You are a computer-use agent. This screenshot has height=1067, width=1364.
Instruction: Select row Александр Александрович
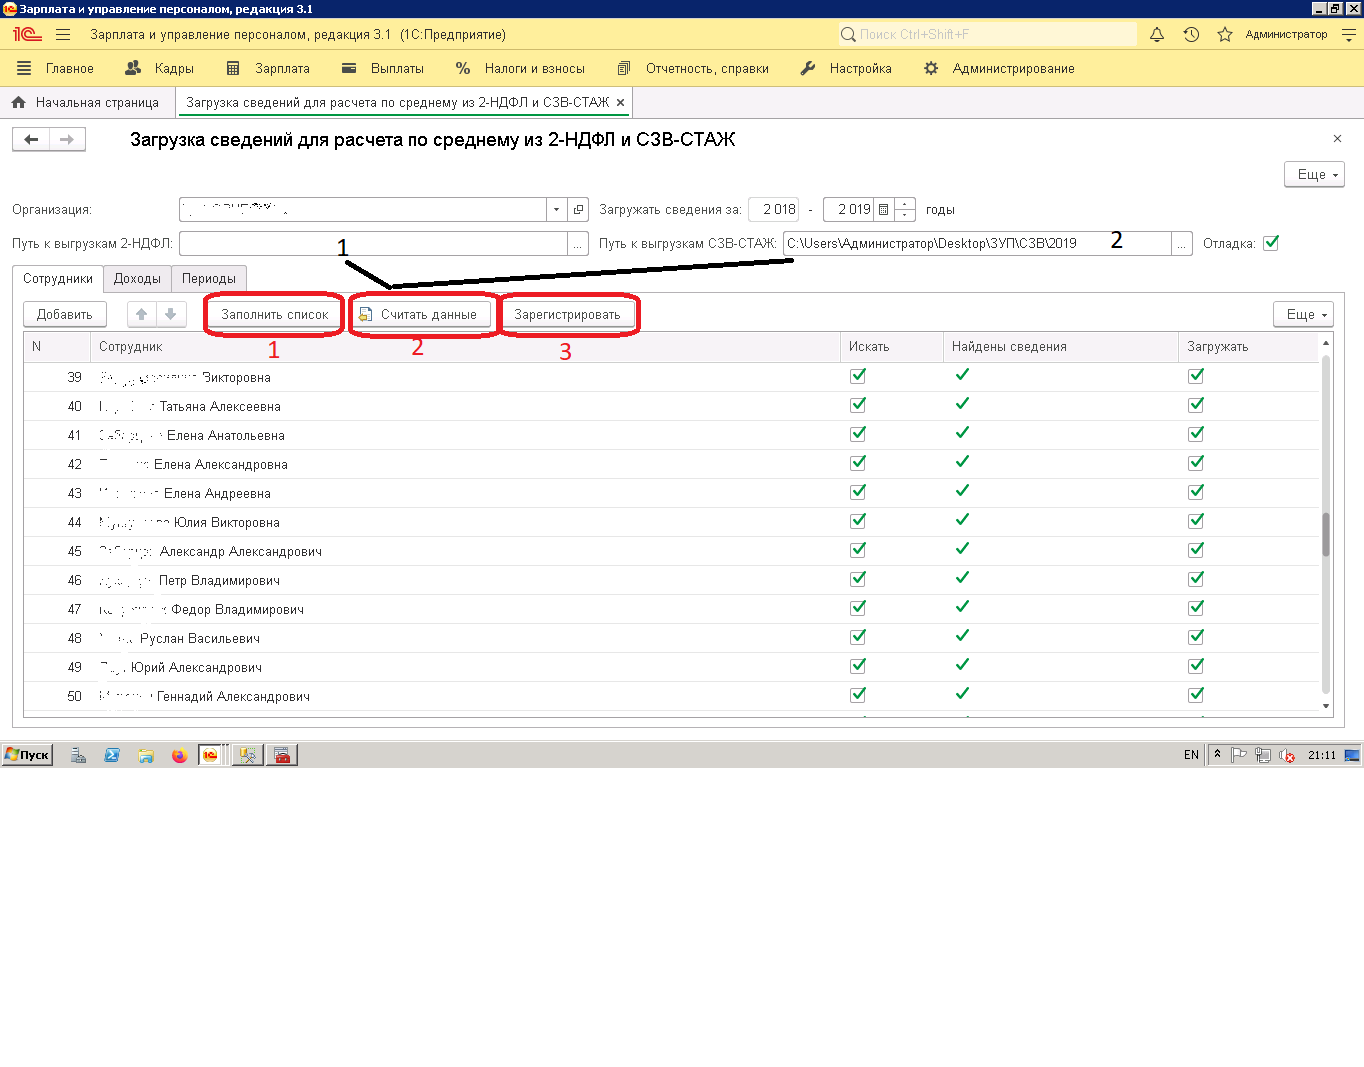click(671, 551)
